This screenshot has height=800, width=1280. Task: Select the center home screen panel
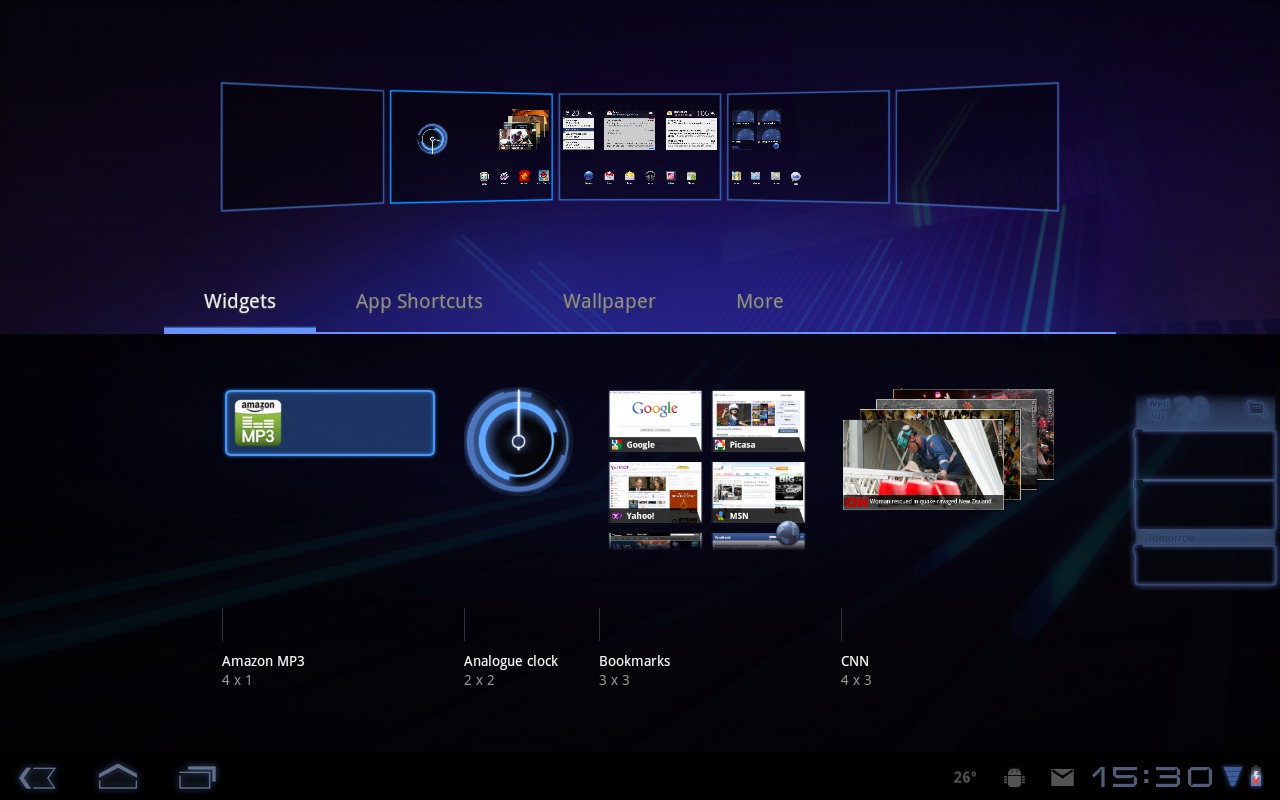click(640, 147)
